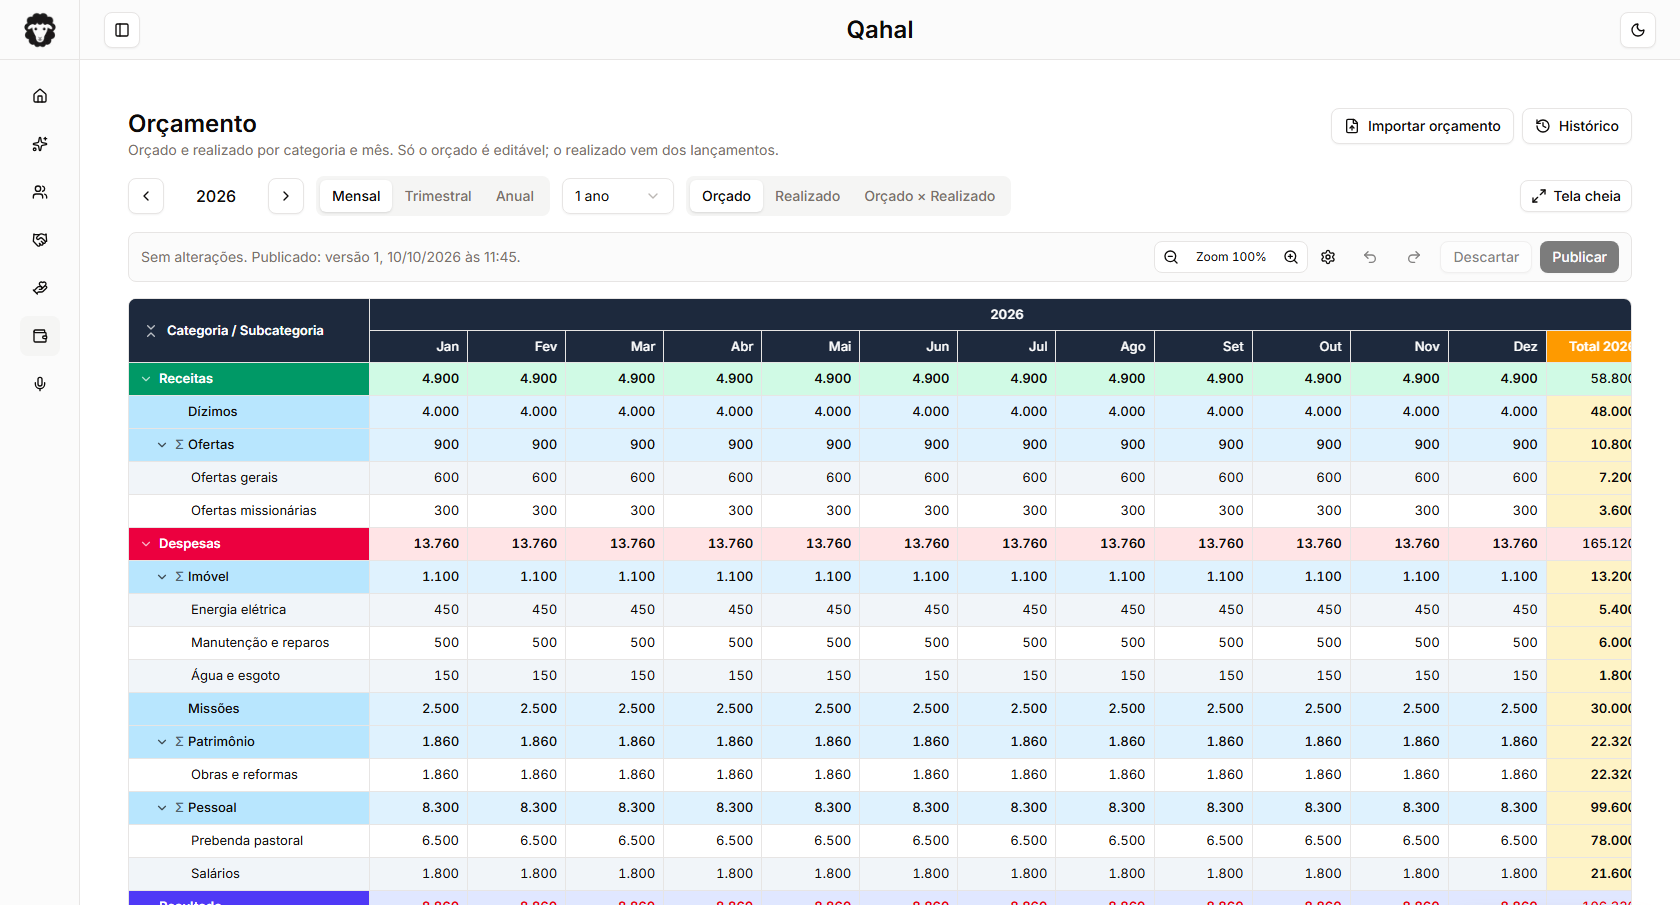Open the 1 ano period dropdown
Viewport: 1680px width, 905px height.
point(618,196)
